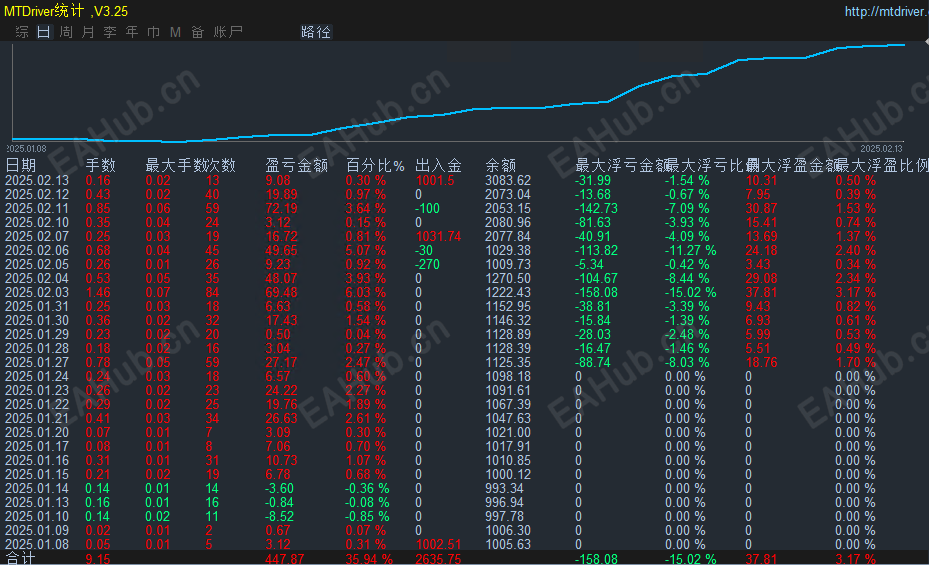Click loss value -3.60
This screenshot has width=929, height=565.
coord(279,489)
